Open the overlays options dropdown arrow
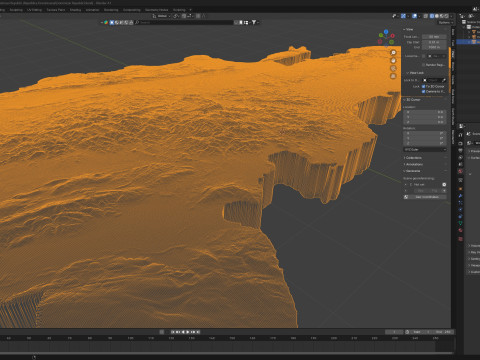This screenshot has height=360, width=480. pos(419,16)
